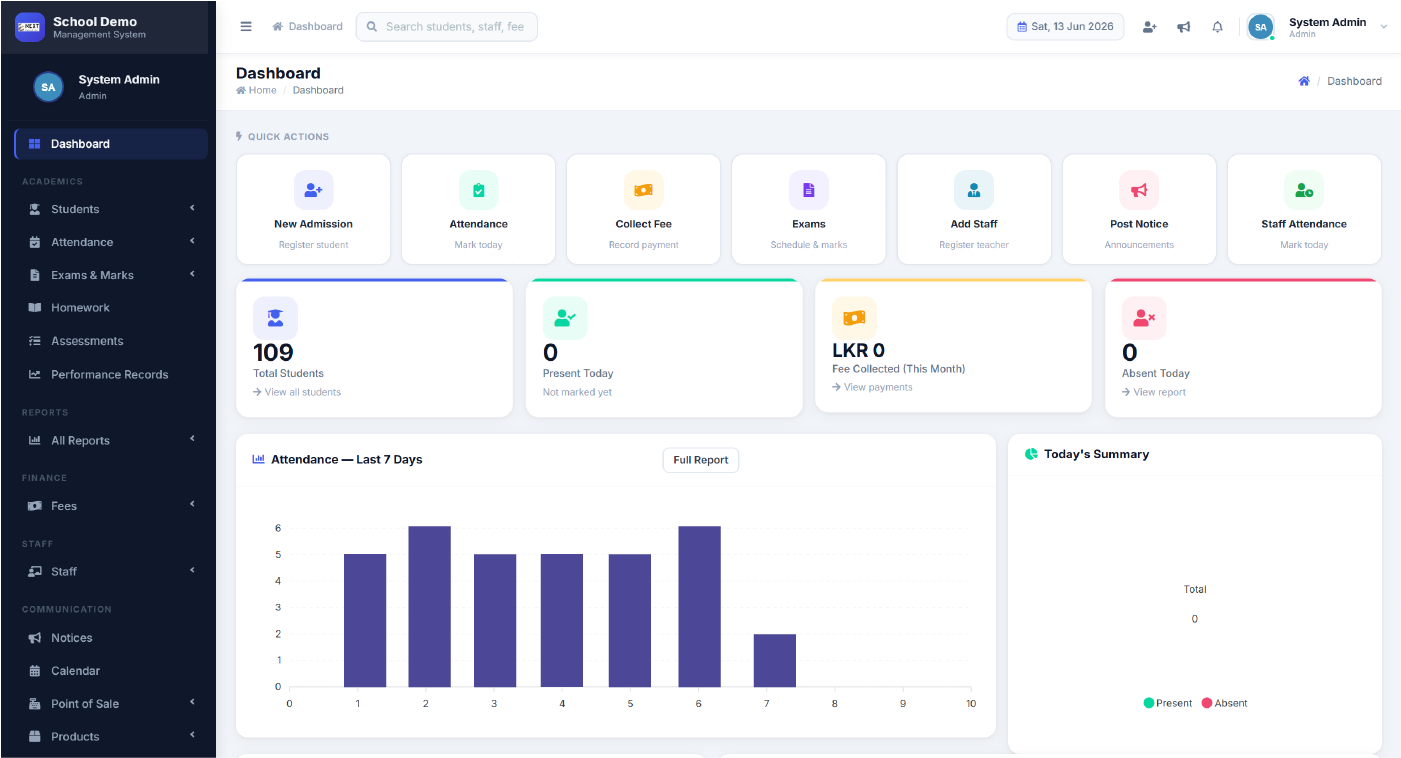
Task: Click the home icon in right breadcrumb
Action: coord(1304,81)
